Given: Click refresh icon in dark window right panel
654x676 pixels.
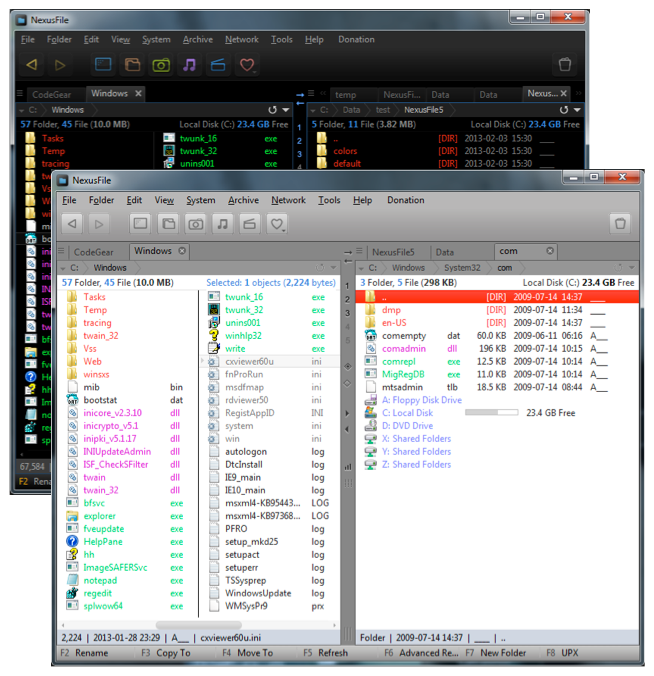Looking at the screenshot, I should click(x=564, y=110).
